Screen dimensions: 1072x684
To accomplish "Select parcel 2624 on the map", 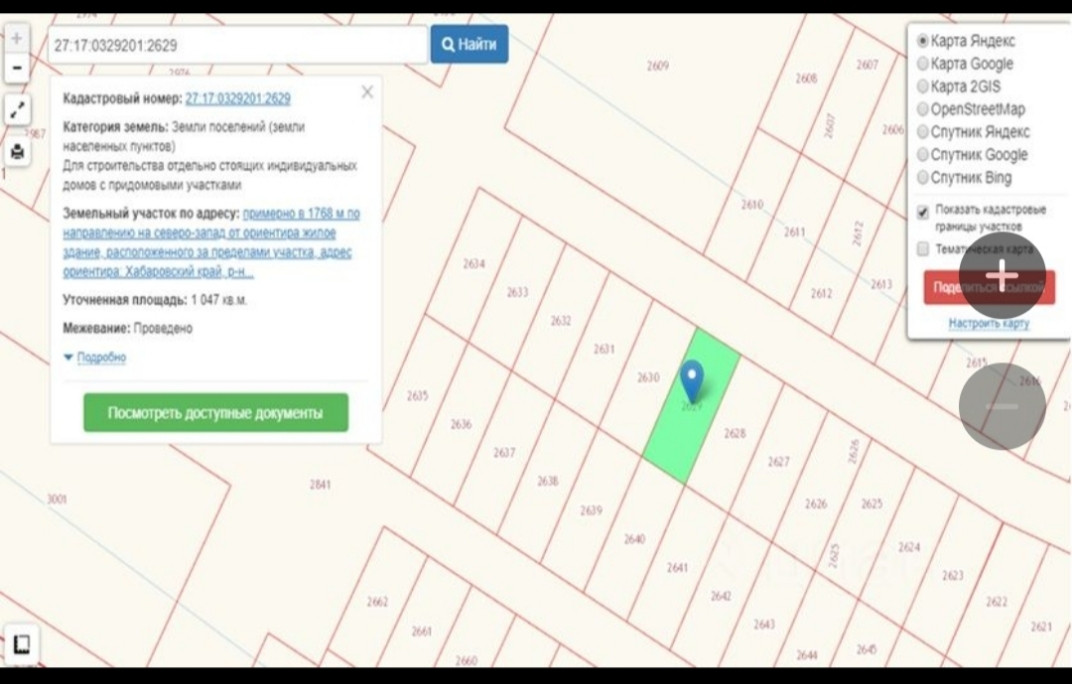I will (909, 547).
